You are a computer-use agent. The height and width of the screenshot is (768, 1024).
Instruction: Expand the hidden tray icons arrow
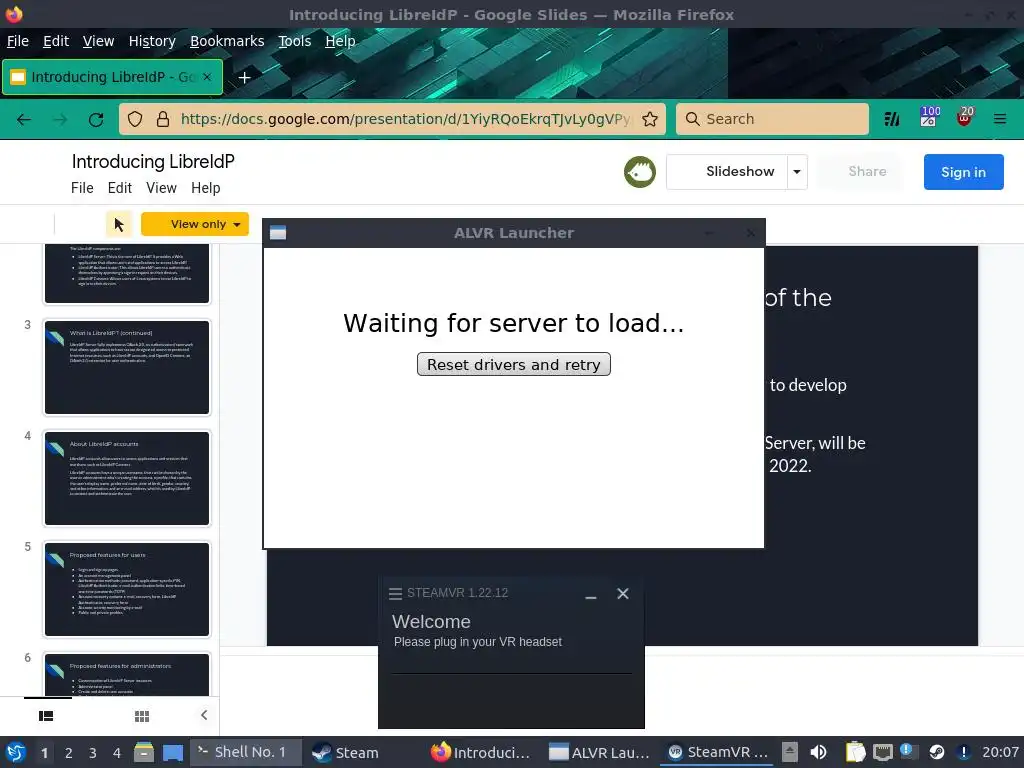click(x=790, y=752)
